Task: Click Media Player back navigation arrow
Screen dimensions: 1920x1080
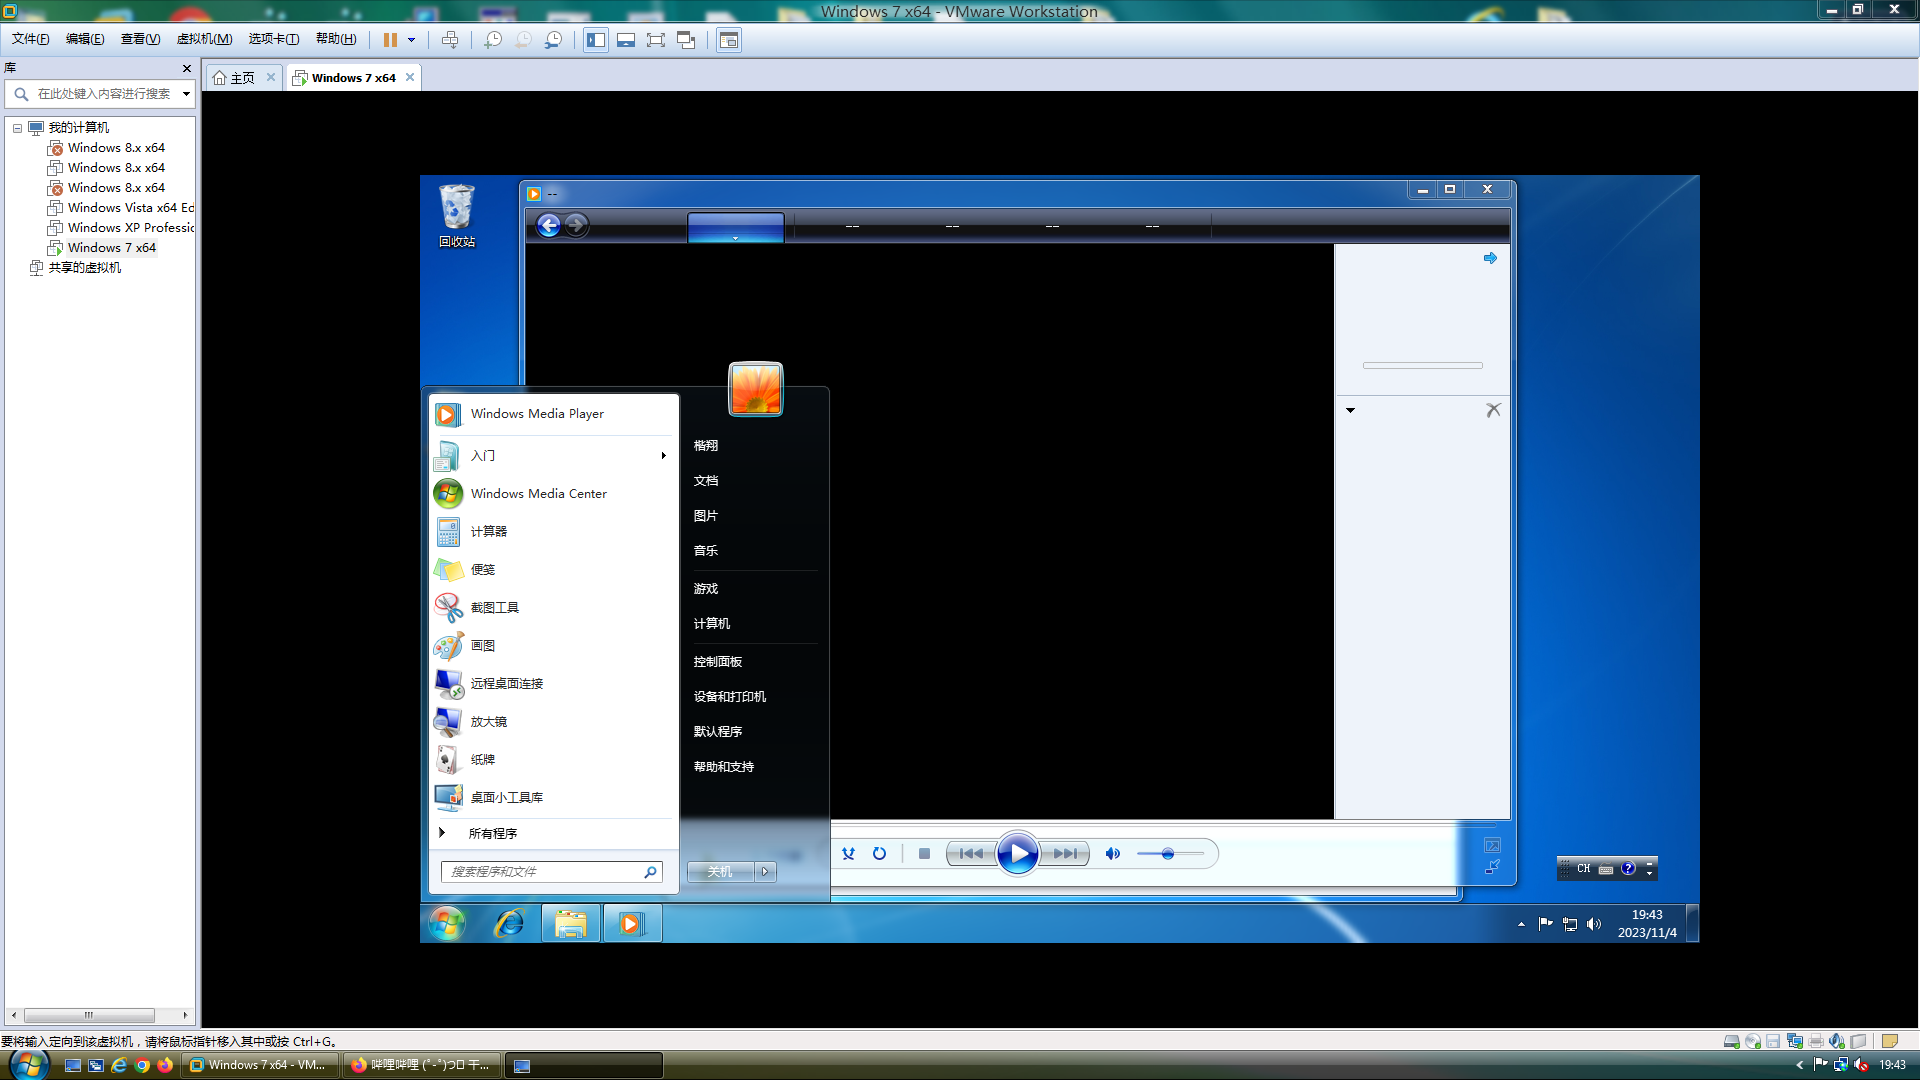Action: tap(548, 226)
